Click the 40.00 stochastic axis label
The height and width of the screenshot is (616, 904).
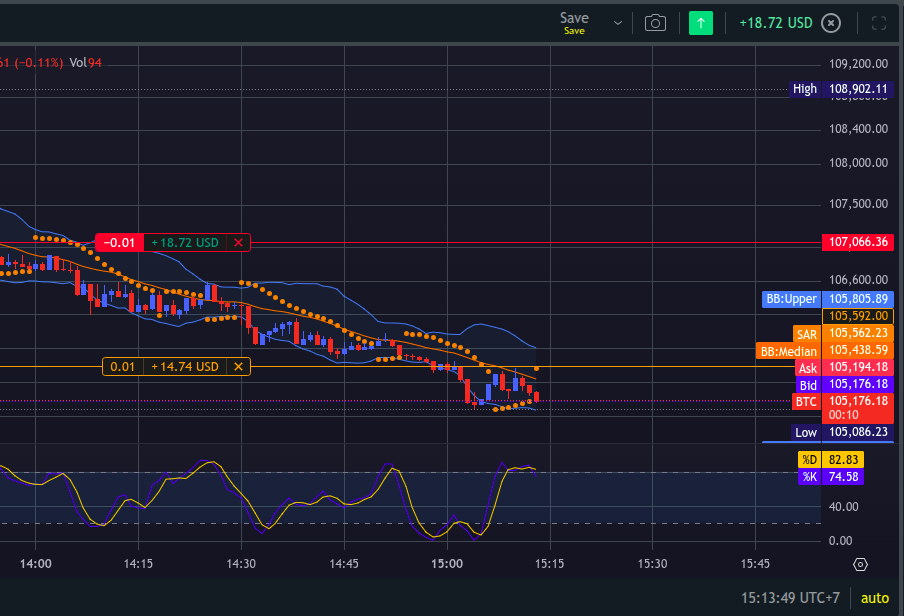click(843, 507)
